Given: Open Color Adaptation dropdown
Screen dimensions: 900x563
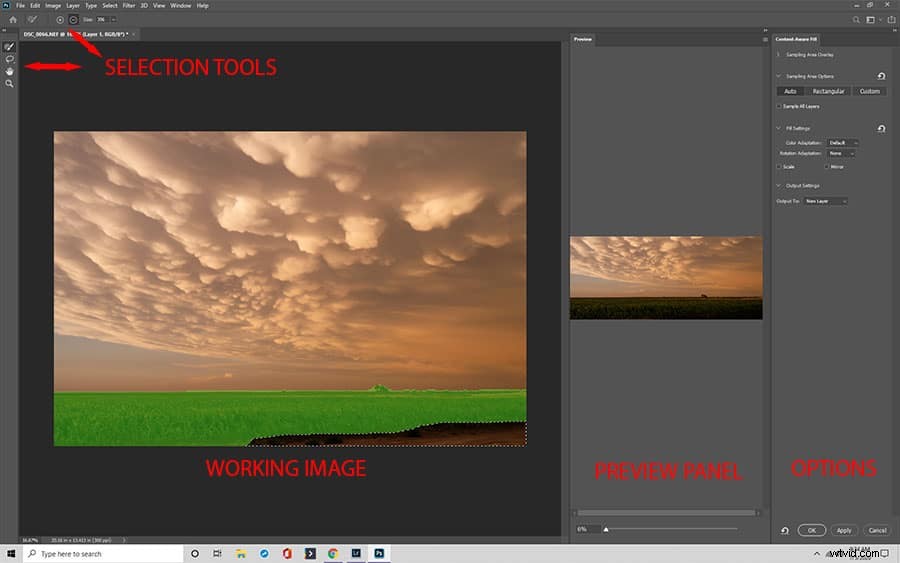Looking at the screenshot, I should pos(842,142).
